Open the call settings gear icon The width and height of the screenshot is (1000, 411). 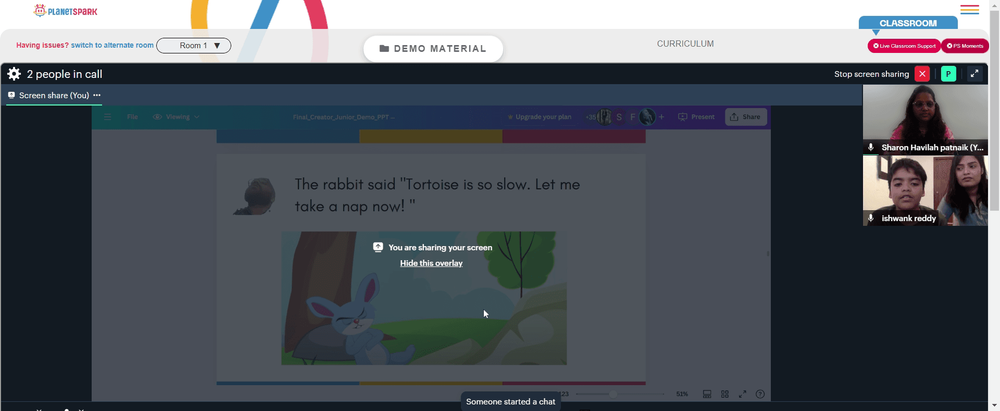tap(14, 74)
